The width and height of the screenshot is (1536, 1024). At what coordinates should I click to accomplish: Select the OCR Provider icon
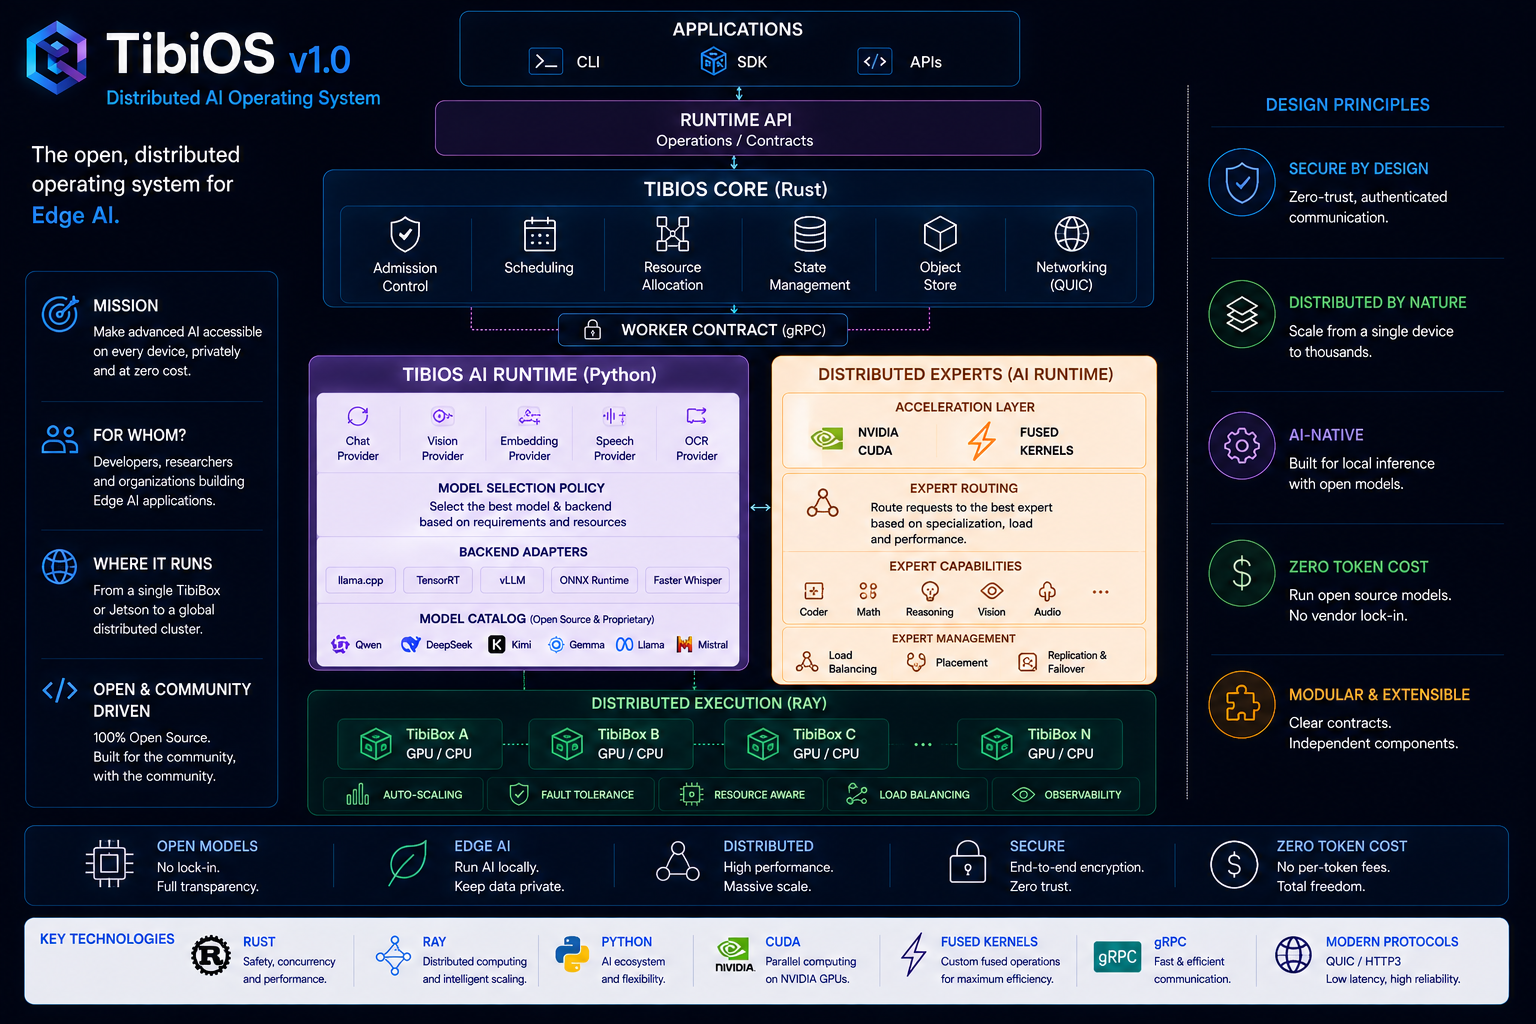click(x=697, y=416)
